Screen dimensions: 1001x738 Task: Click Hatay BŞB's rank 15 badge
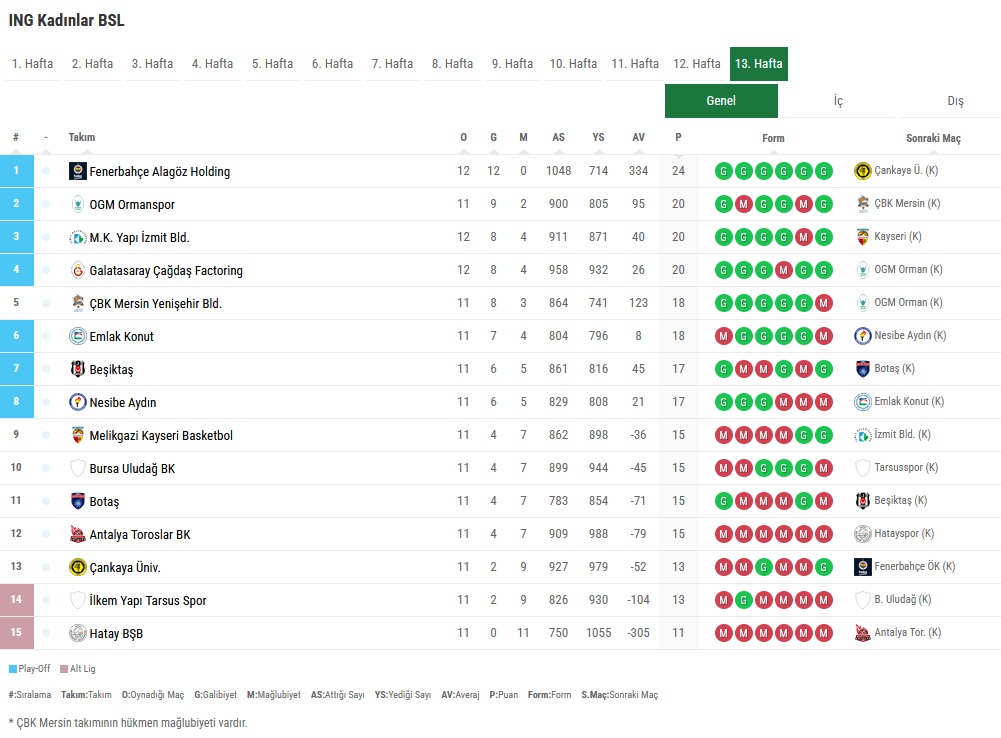point(17,633)
